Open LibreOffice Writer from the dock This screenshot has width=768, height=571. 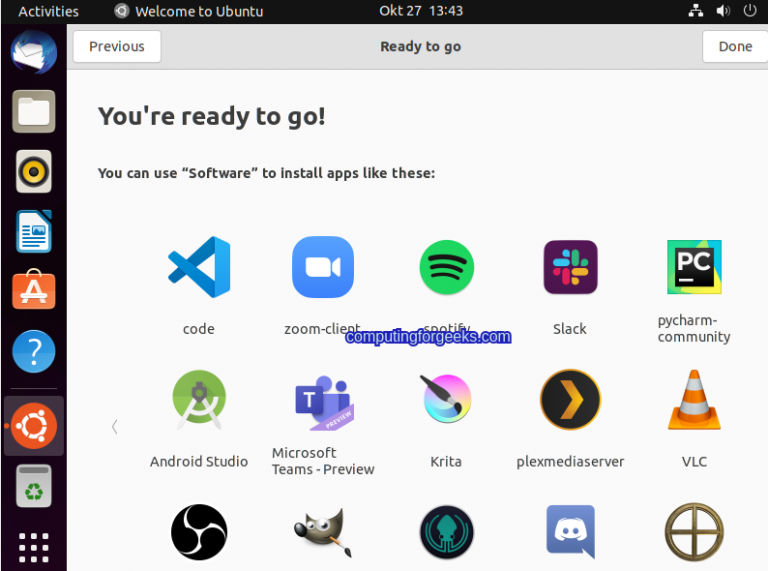pyautogui.click(x=34, y=231)
